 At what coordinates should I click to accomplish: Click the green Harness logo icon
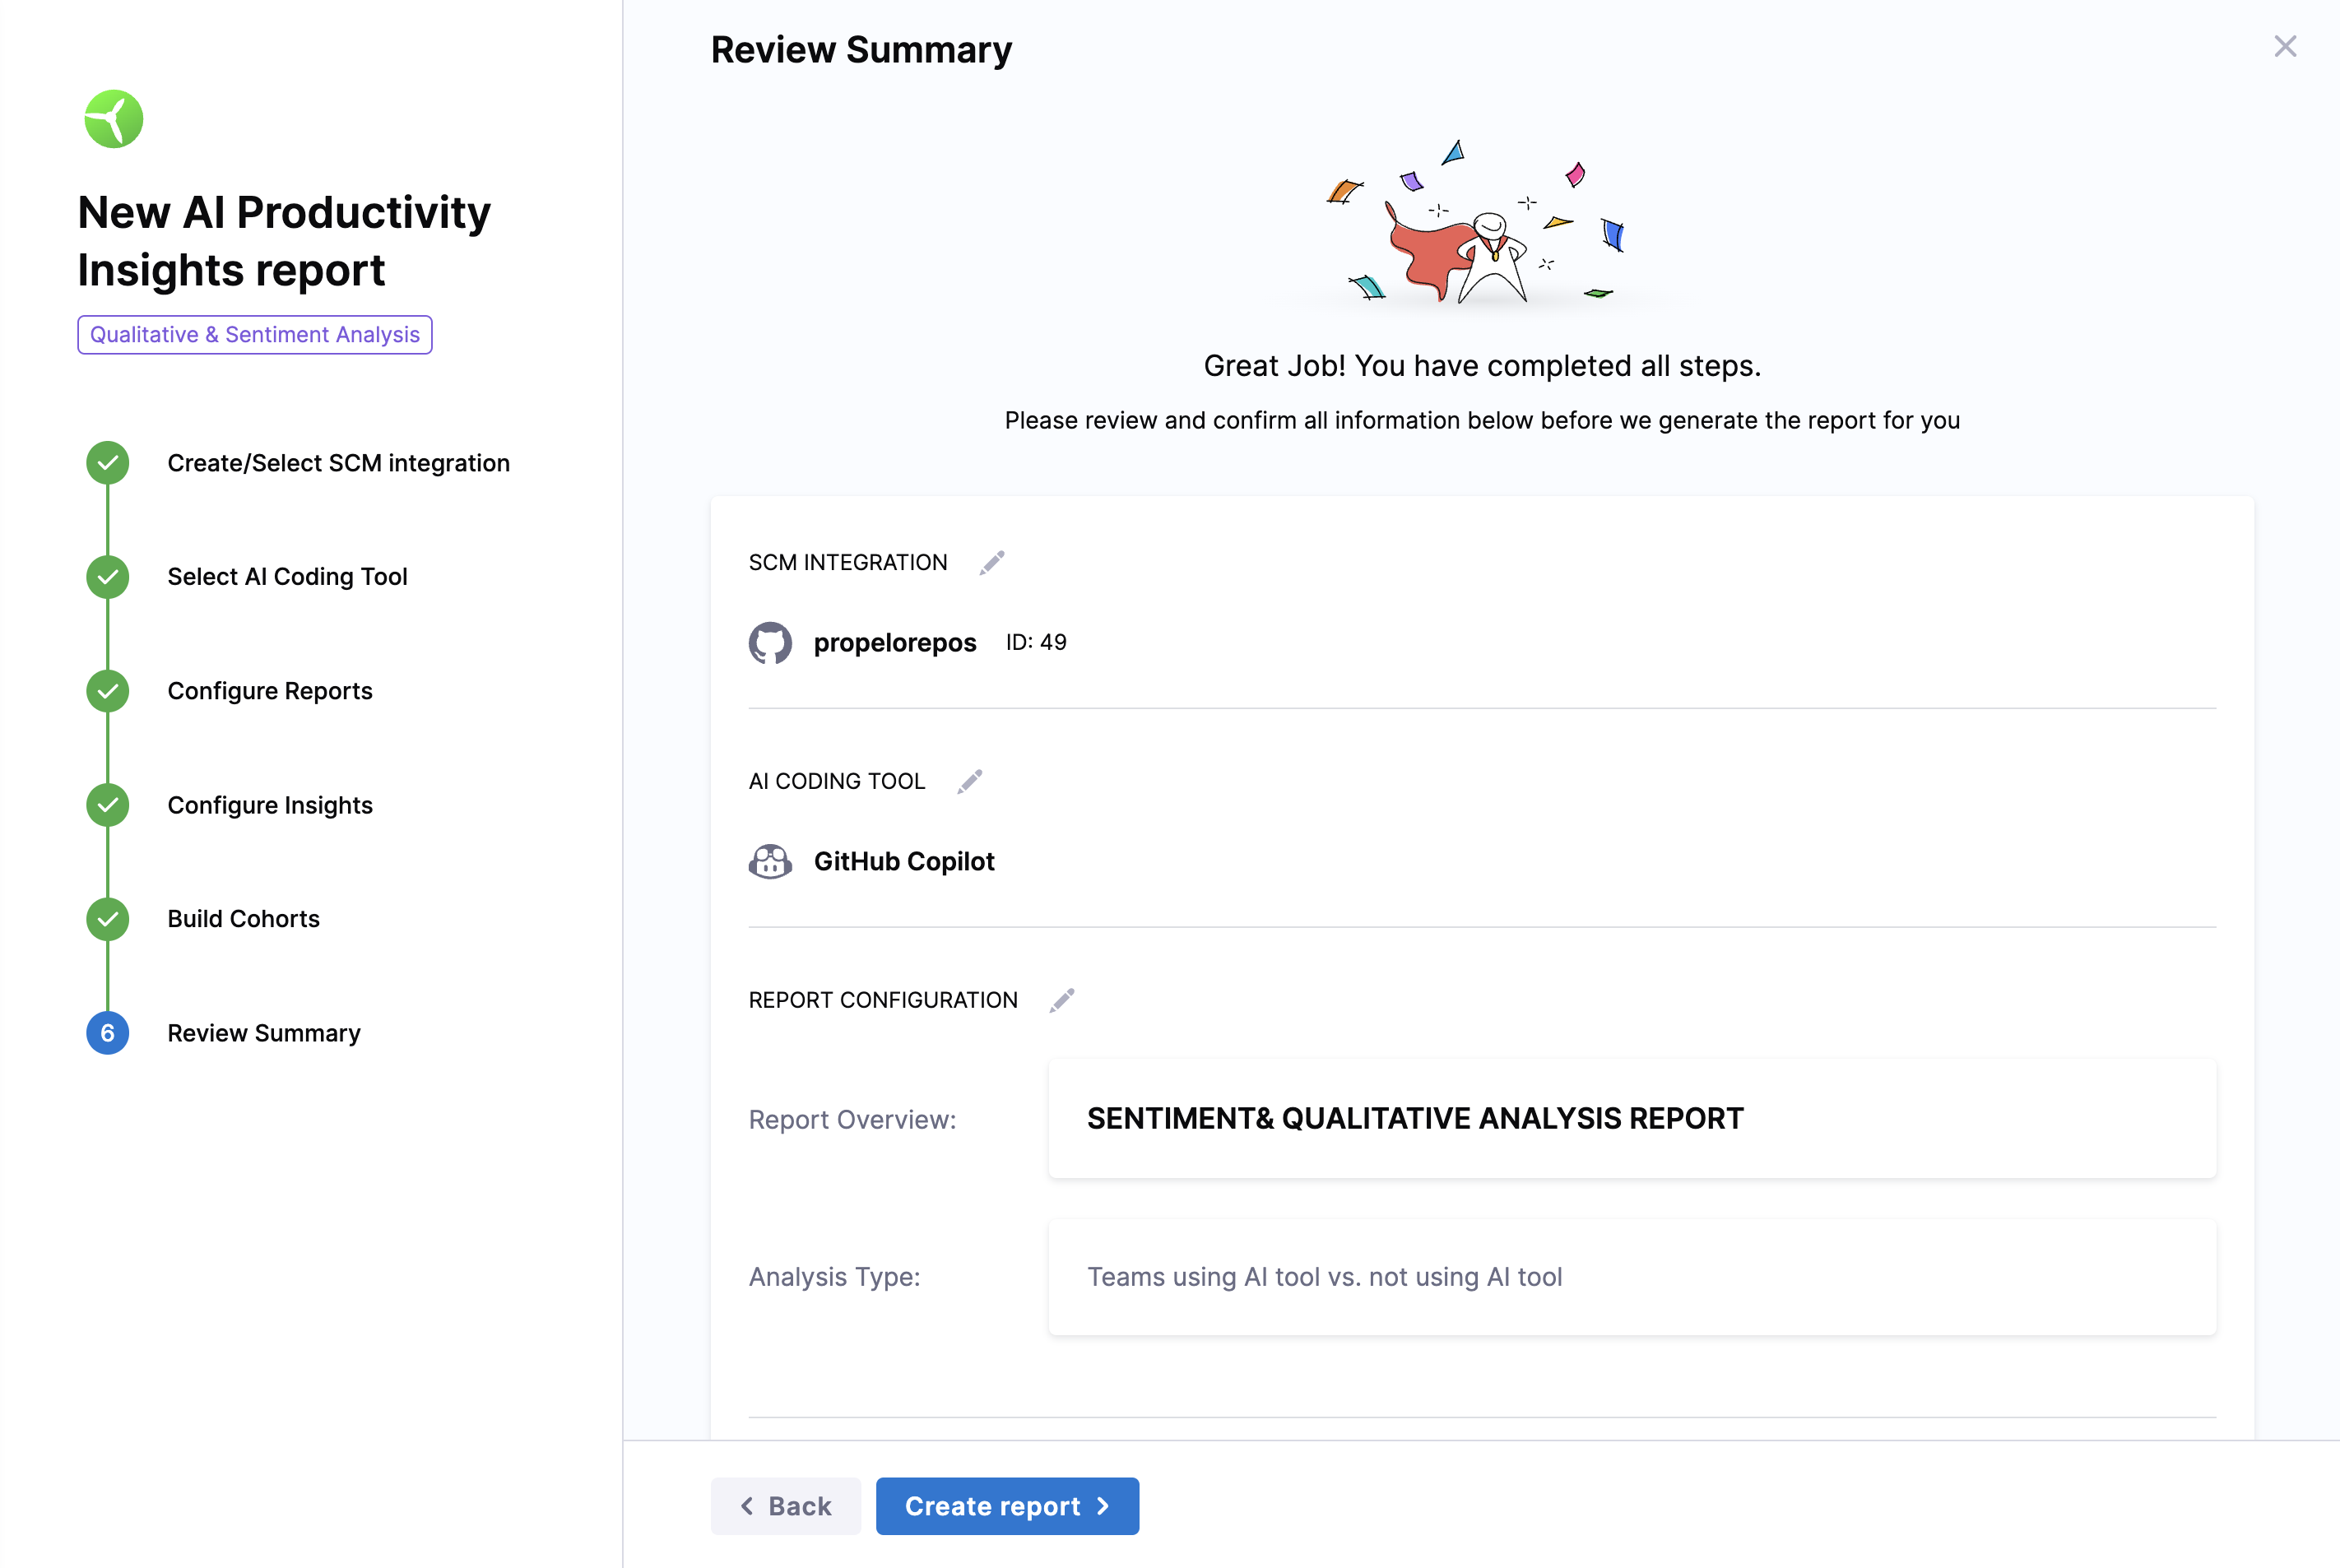[114, 119]
